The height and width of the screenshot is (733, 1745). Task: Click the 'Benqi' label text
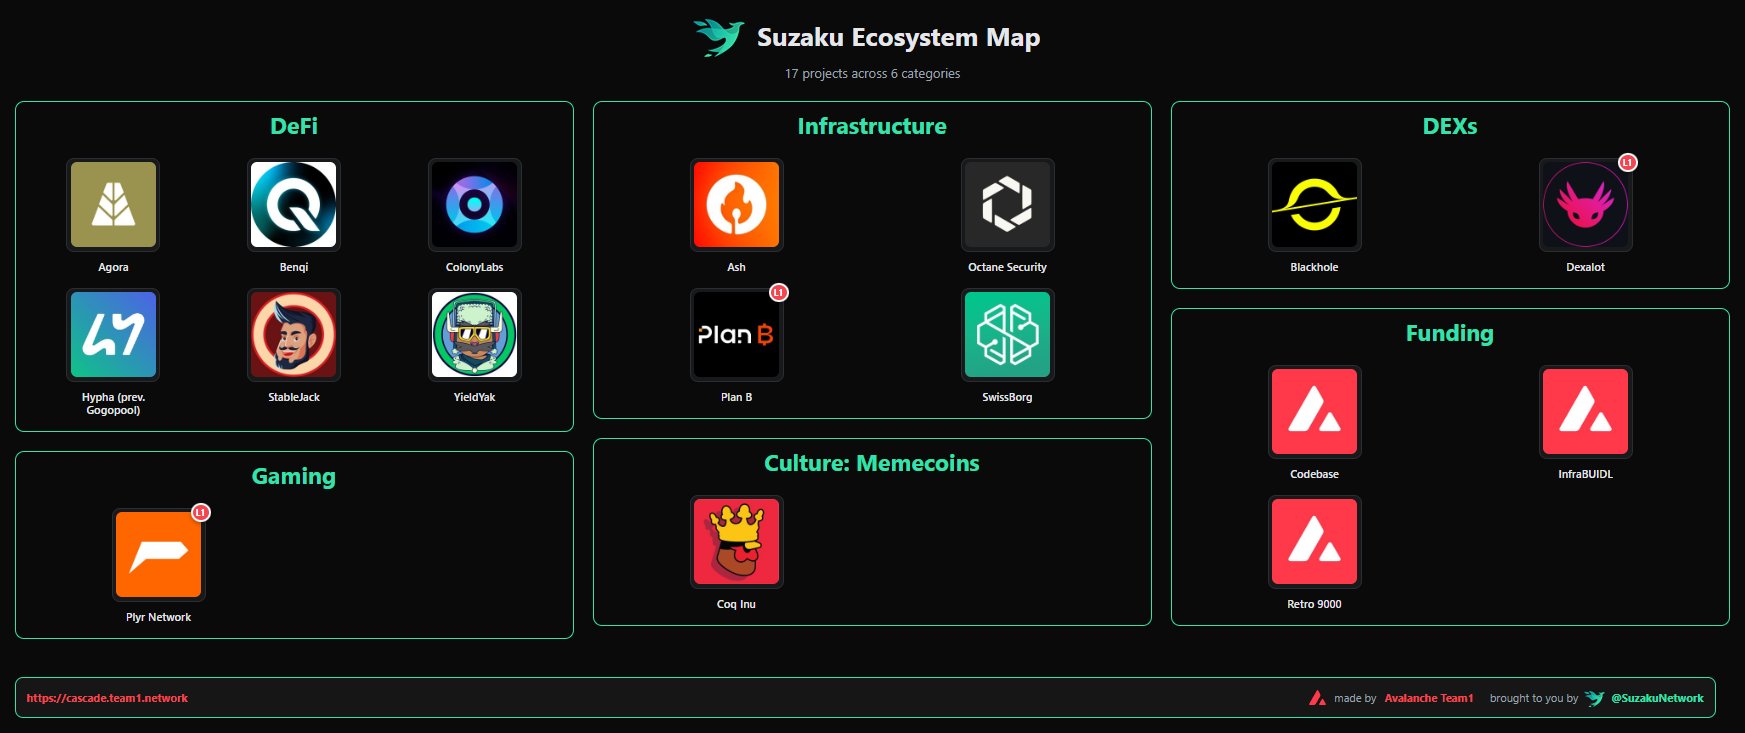(294, 267)
